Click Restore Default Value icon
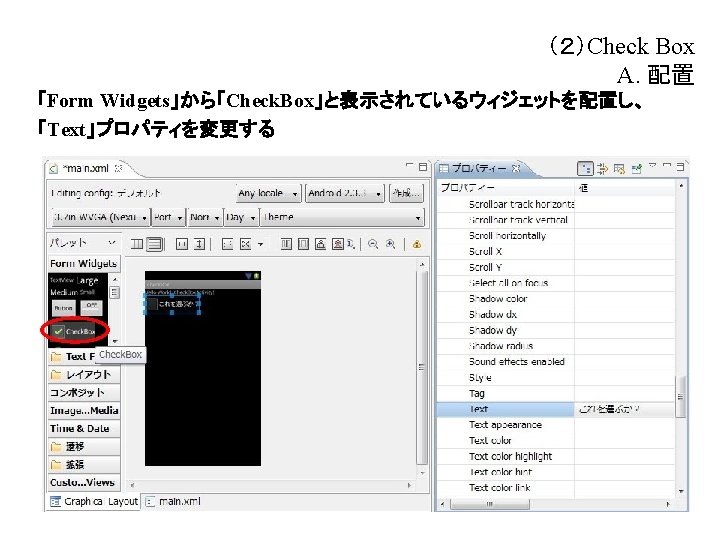This screenshot has width=720, height=540. click(619, 169)
